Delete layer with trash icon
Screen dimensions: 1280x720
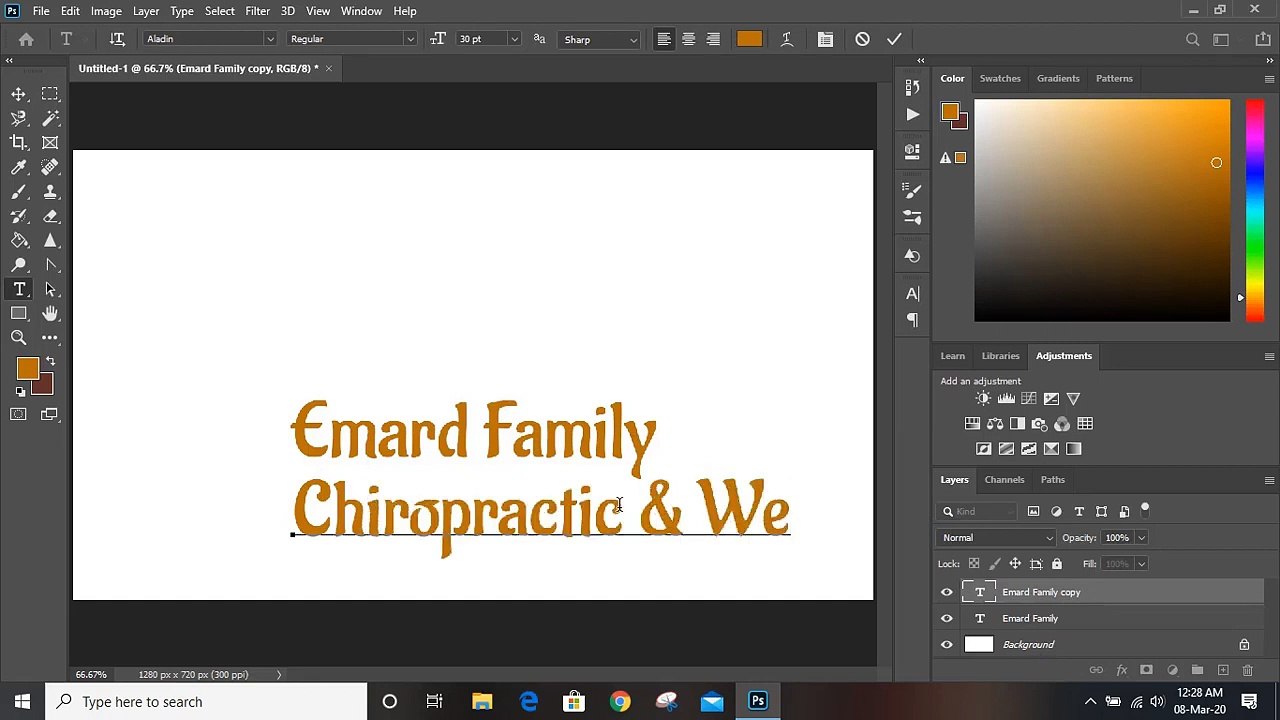pos(1247,670)
